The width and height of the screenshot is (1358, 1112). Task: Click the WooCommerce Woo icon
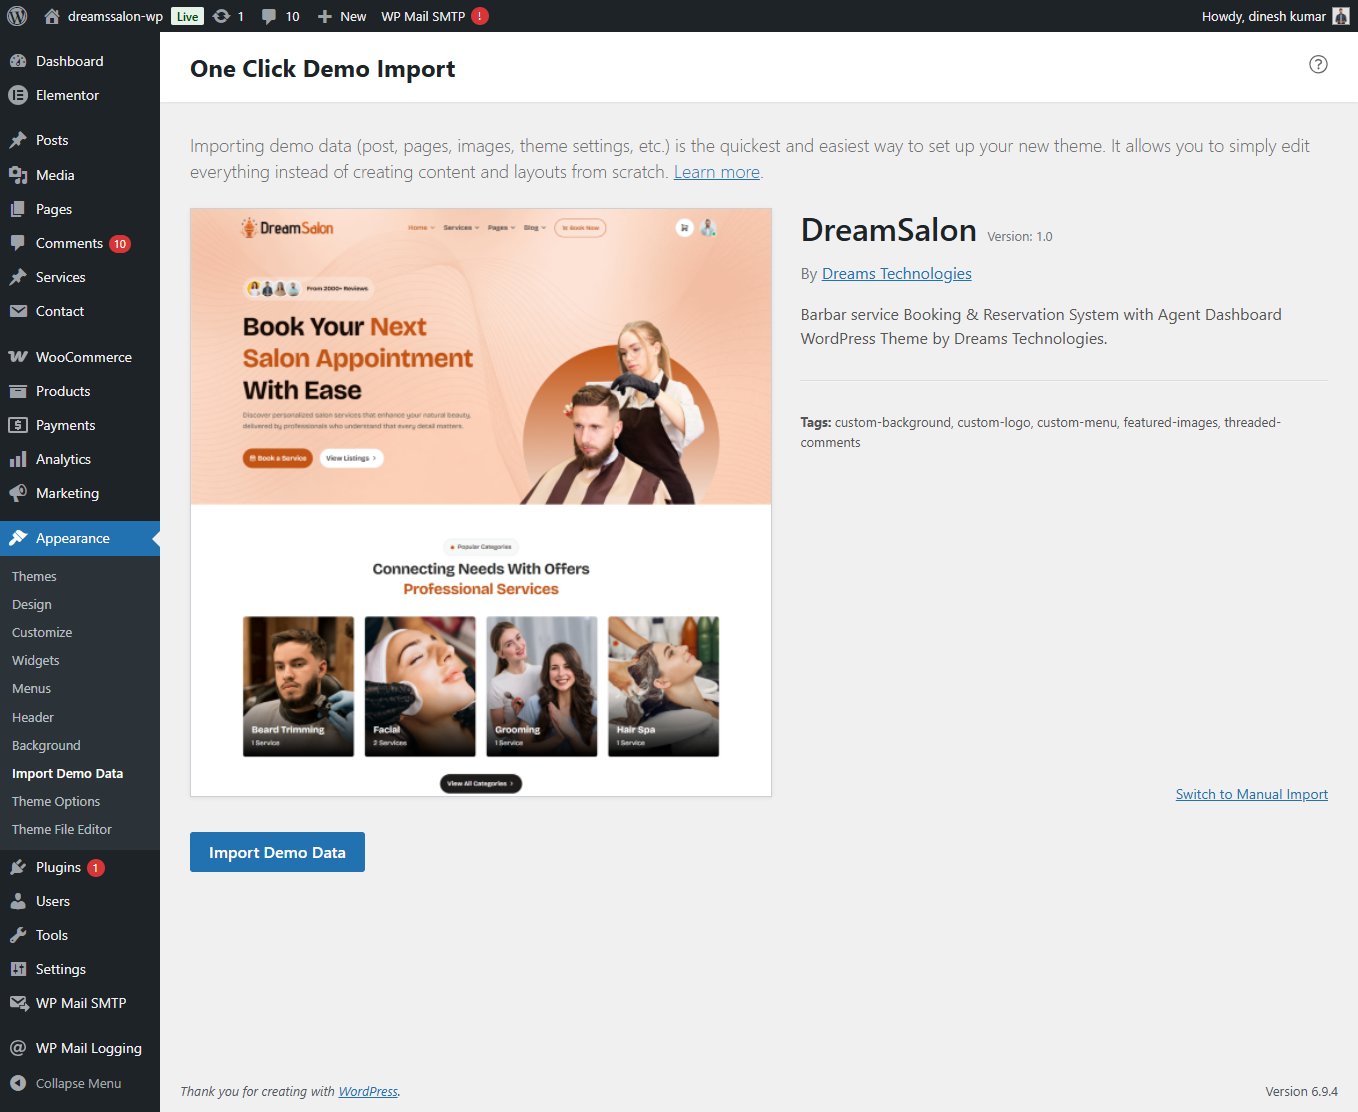click(x=18, y=357)
